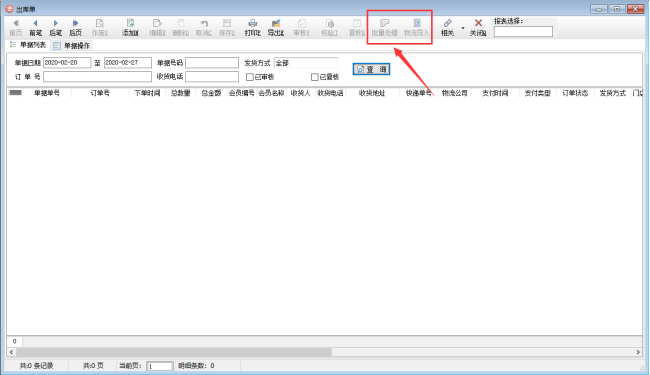Click the 物流导入 logistics import icon
Viewport: 650px width, 375px height.
(x=417, y=27)
